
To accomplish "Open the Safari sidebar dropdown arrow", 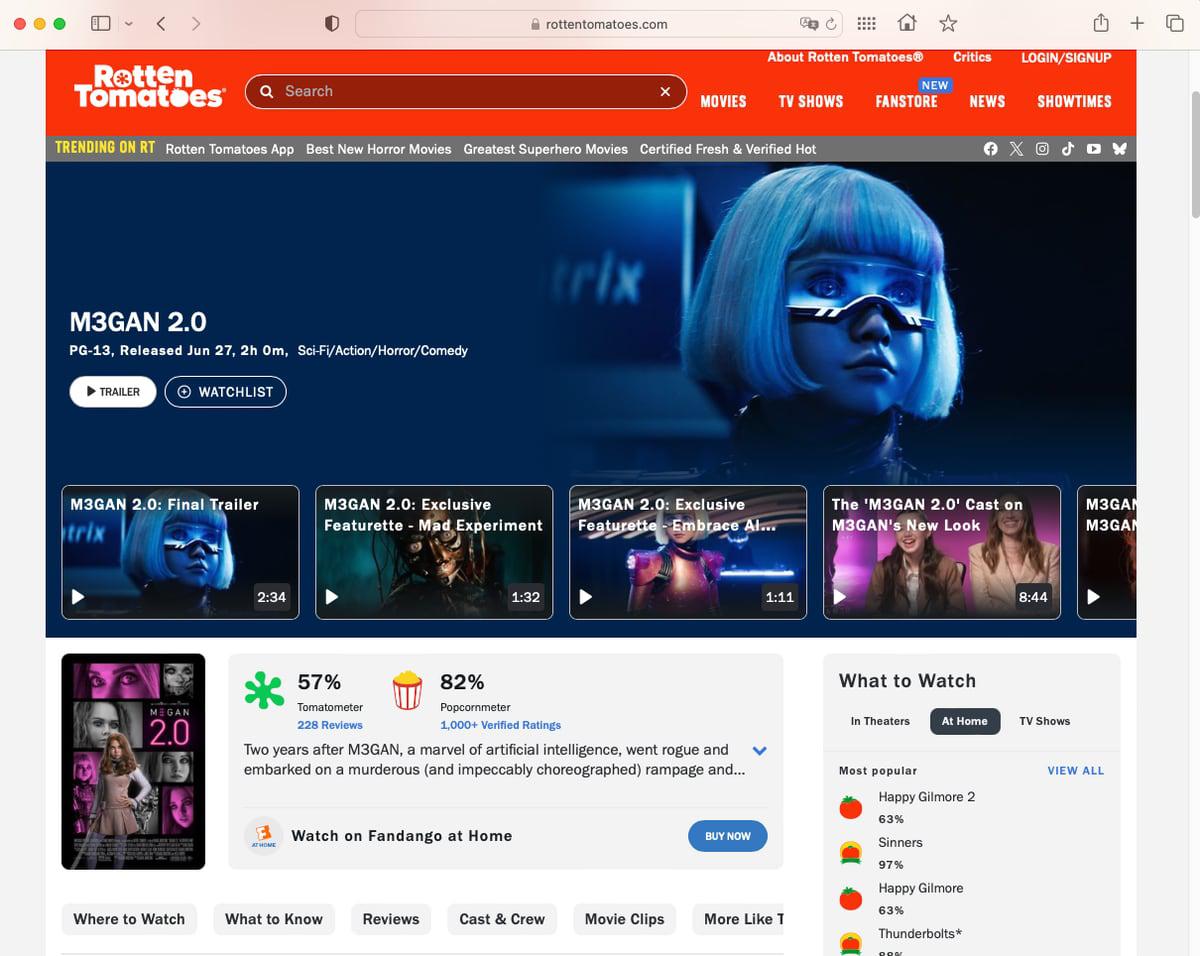I will 128,23.
